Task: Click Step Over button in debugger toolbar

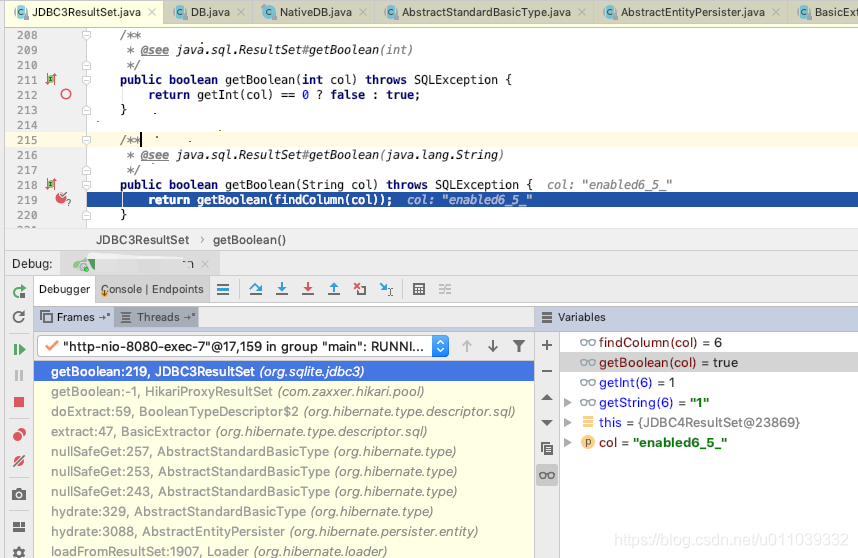Action: (x=256, y=289)
